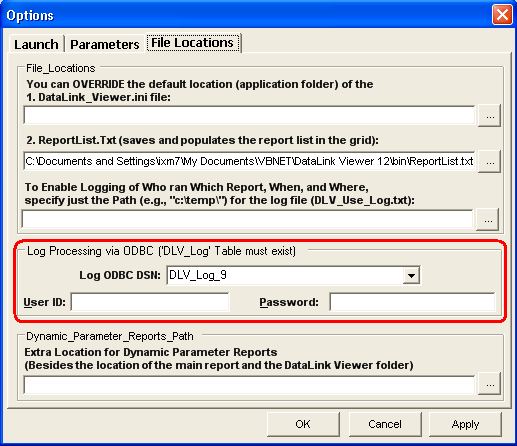Viewport: 517px width, 446px height.
Task: Switch to the Launch tab
Action: [36, 44]
